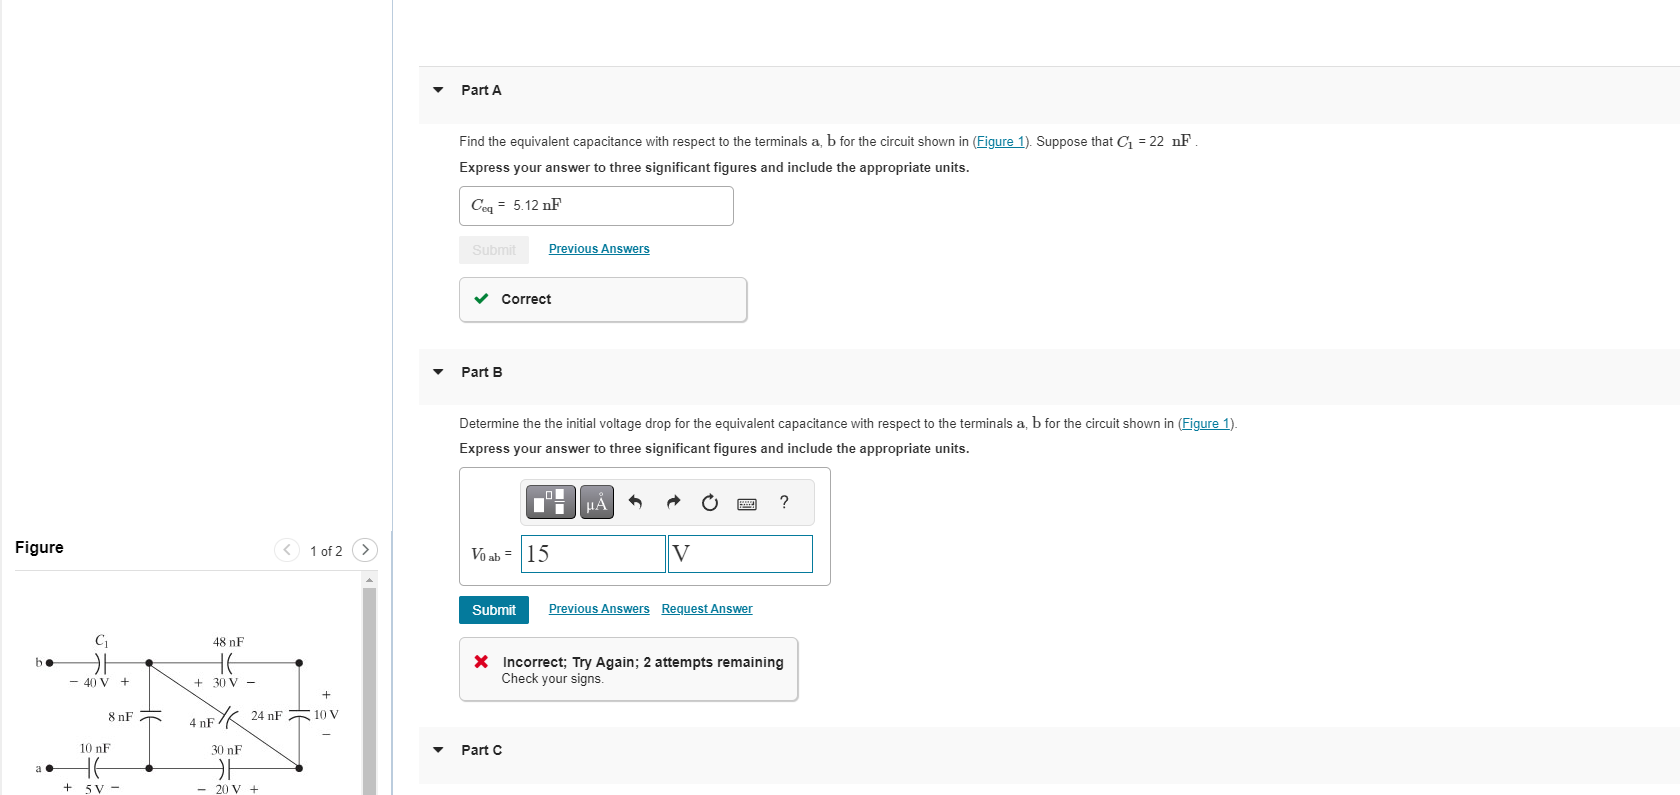The image size is (1680, 795).
Task: Open Previous Answers for Part A
Action: click(599, 249)
